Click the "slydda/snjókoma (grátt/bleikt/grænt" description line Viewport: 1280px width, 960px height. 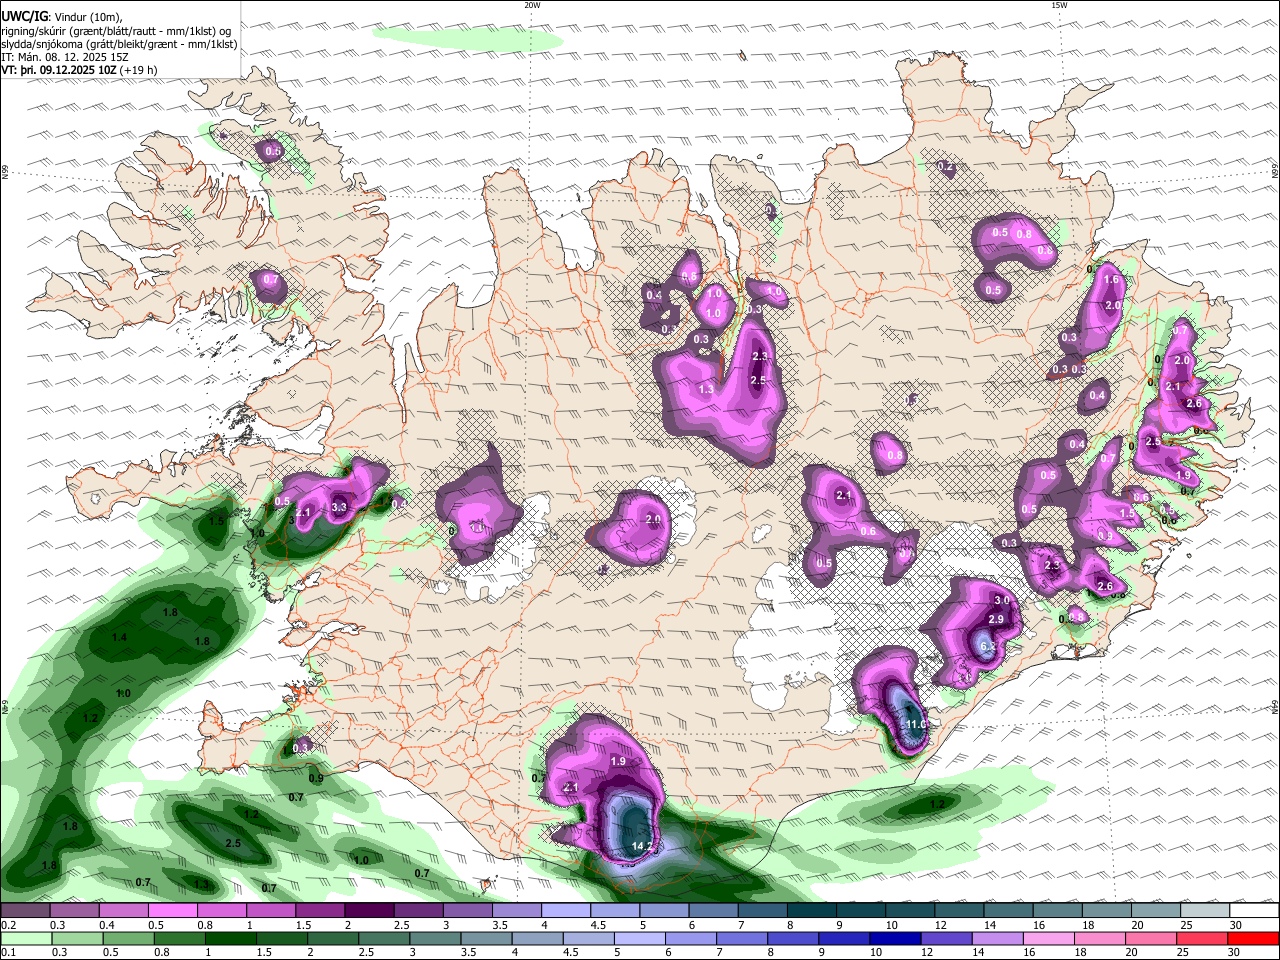[x=119, y=44]
